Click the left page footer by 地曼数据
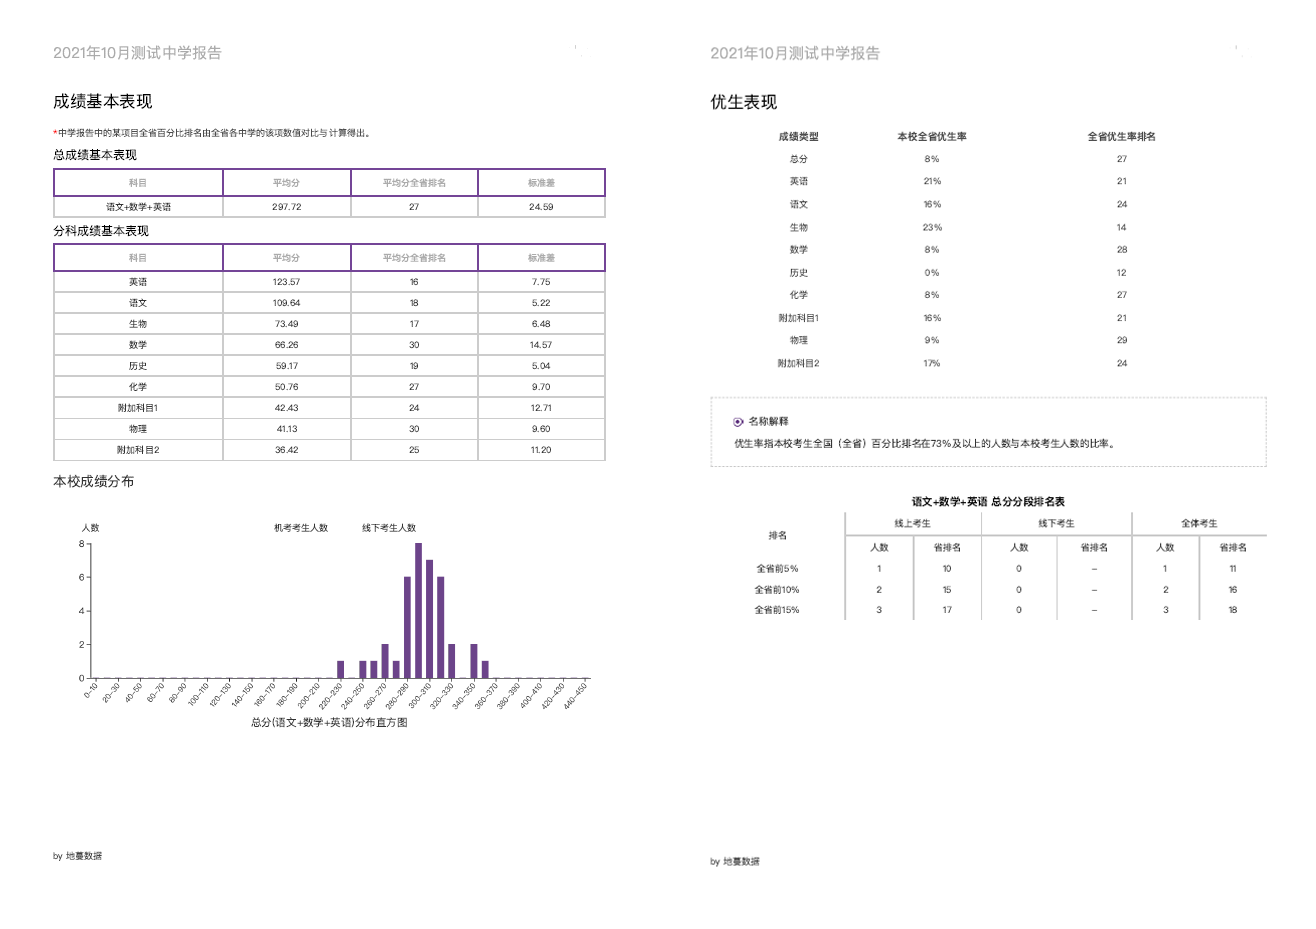This screenshot has height=929, width=1316. [x=77, y=856]
